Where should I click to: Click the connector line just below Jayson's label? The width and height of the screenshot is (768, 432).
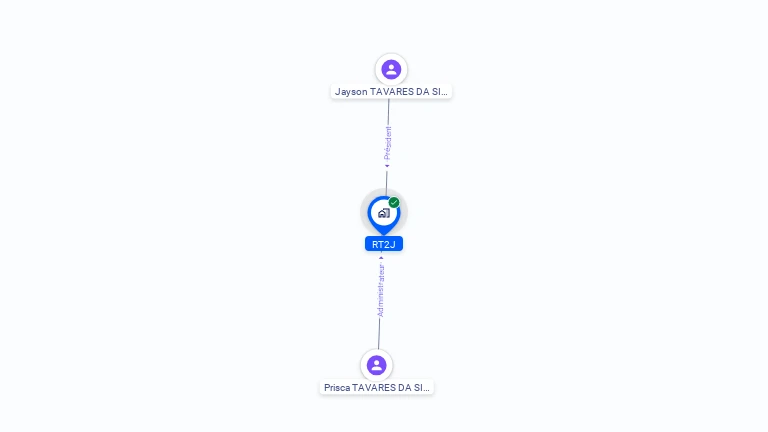[388, 112]
